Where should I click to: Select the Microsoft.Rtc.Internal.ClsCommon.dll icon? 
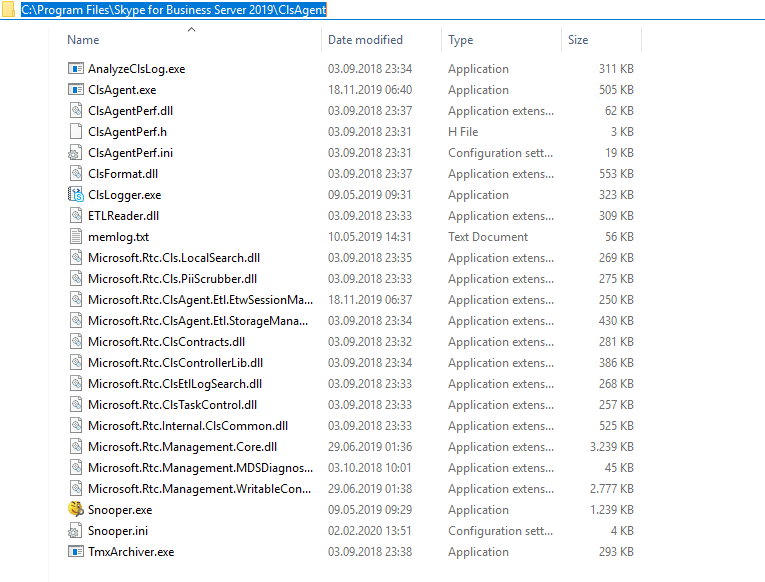76,425
